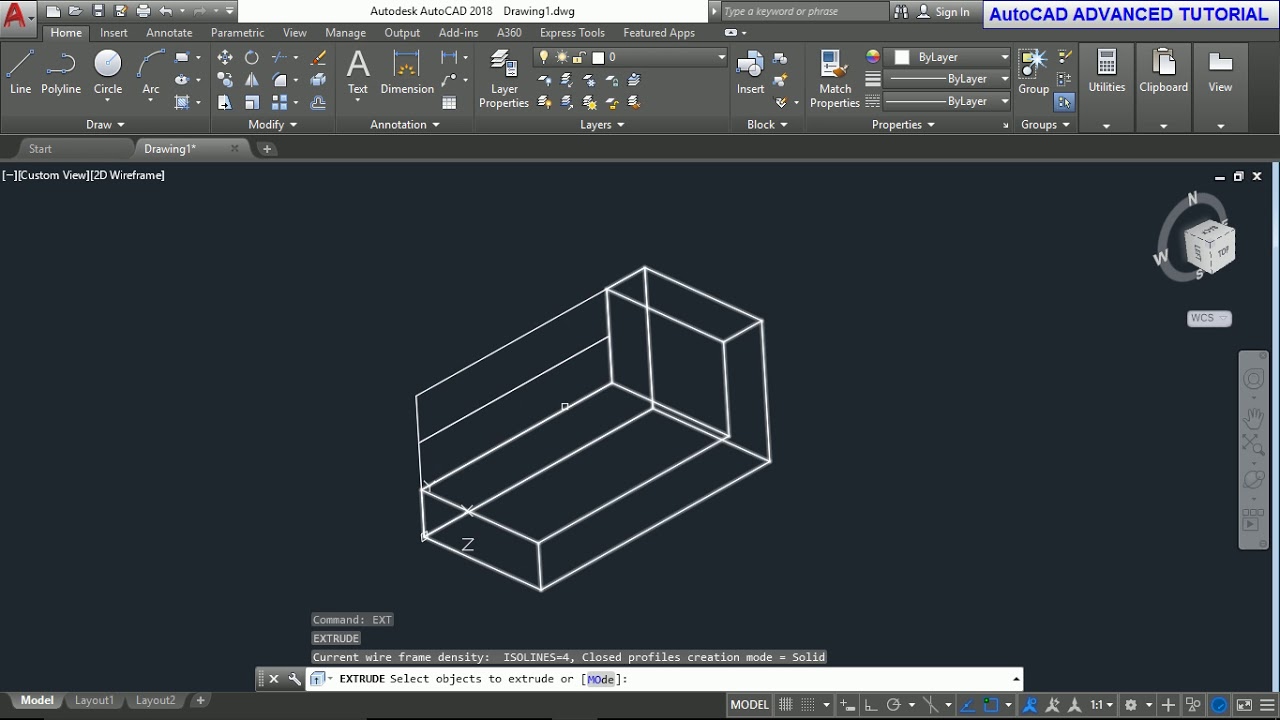The width and height of the screenshot is (1280, 720).
Task: Click the Undo arrow
Action: pos(166,12)
